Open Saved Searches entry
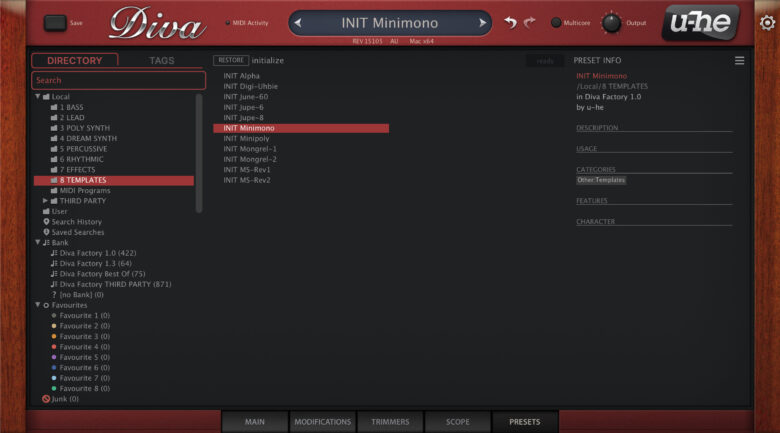 point(74,232)
